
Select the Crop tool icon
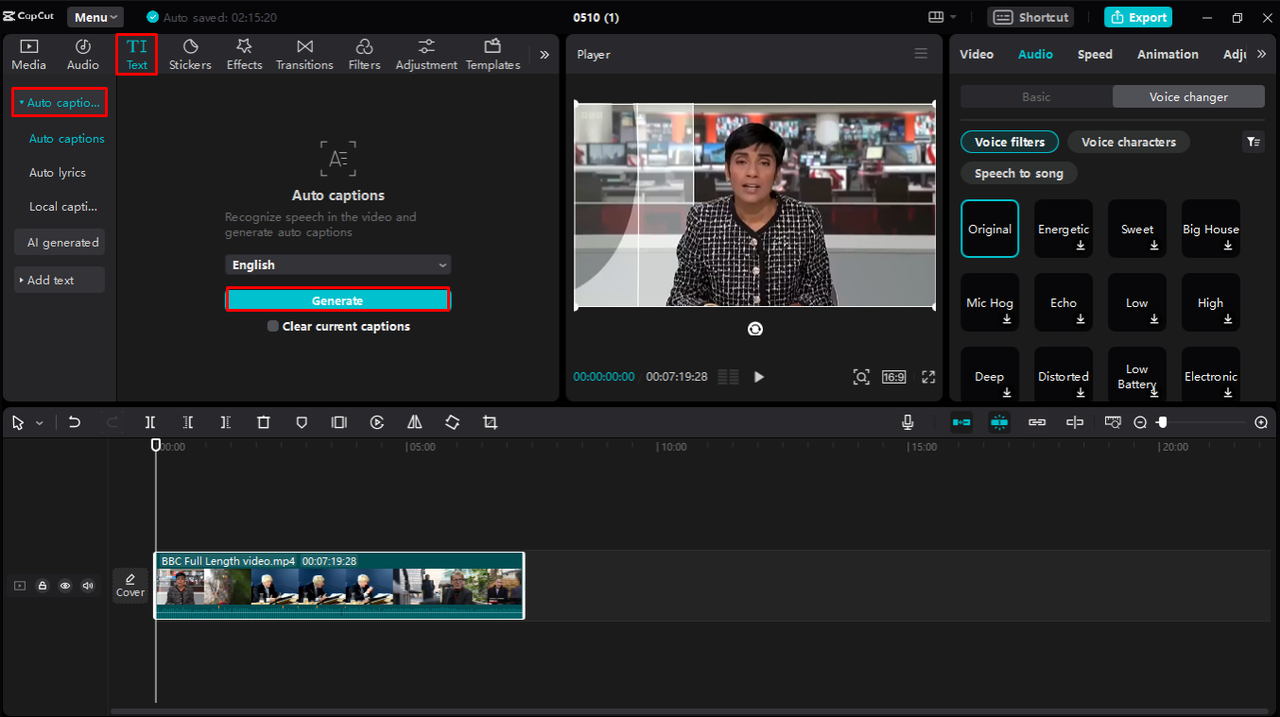490,423
